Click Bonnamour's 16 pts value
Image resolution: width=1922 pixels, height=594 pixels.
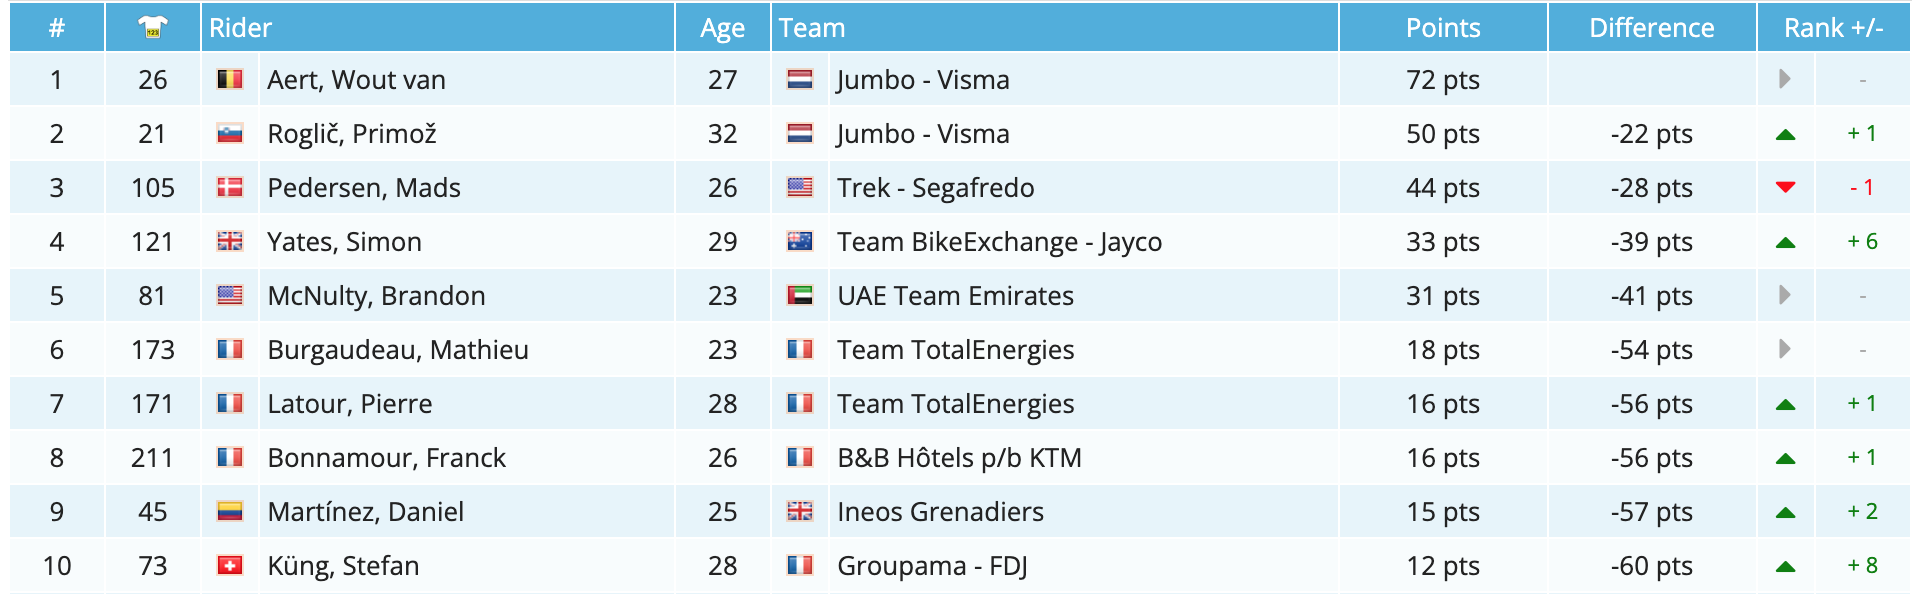tap(1442, 458)
